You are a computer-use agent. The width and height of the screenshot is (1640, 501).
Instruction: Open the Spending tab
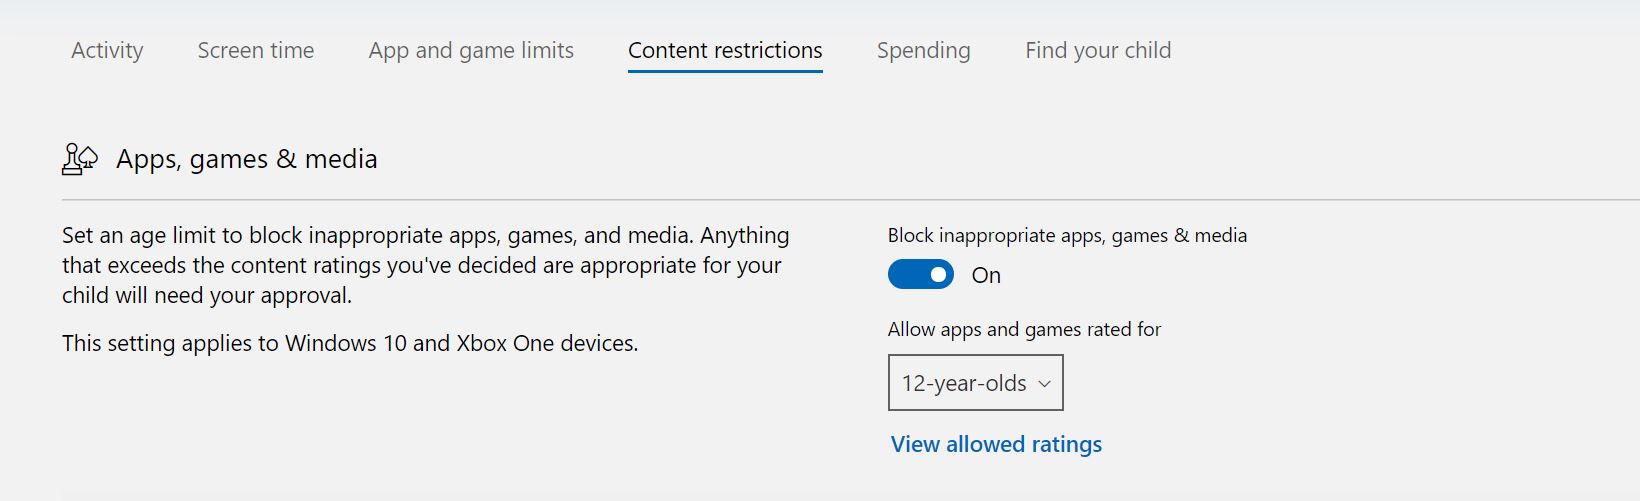(923, 50)
